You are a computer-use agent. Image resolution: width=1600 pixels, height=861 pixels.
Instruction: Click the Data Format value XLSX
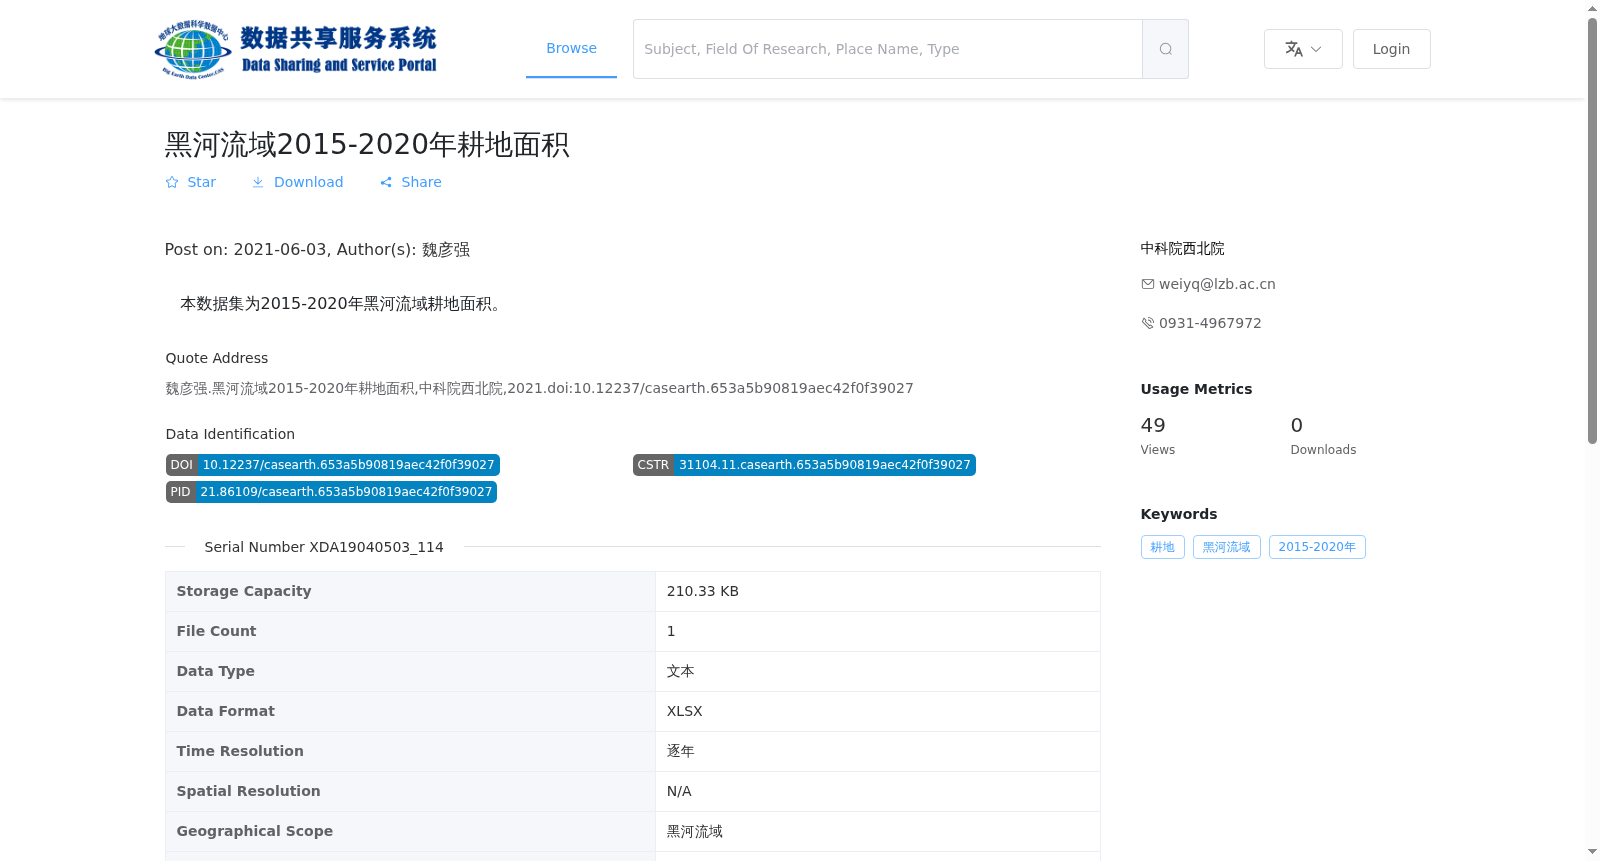(x=685, y=711)
